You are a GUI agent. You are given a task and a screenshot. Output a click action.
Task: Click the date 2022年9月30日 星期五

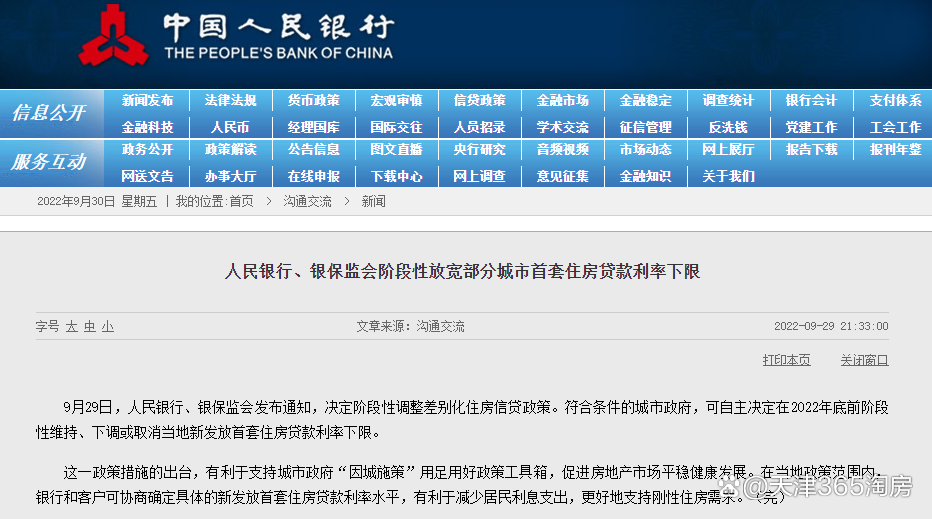97,202
